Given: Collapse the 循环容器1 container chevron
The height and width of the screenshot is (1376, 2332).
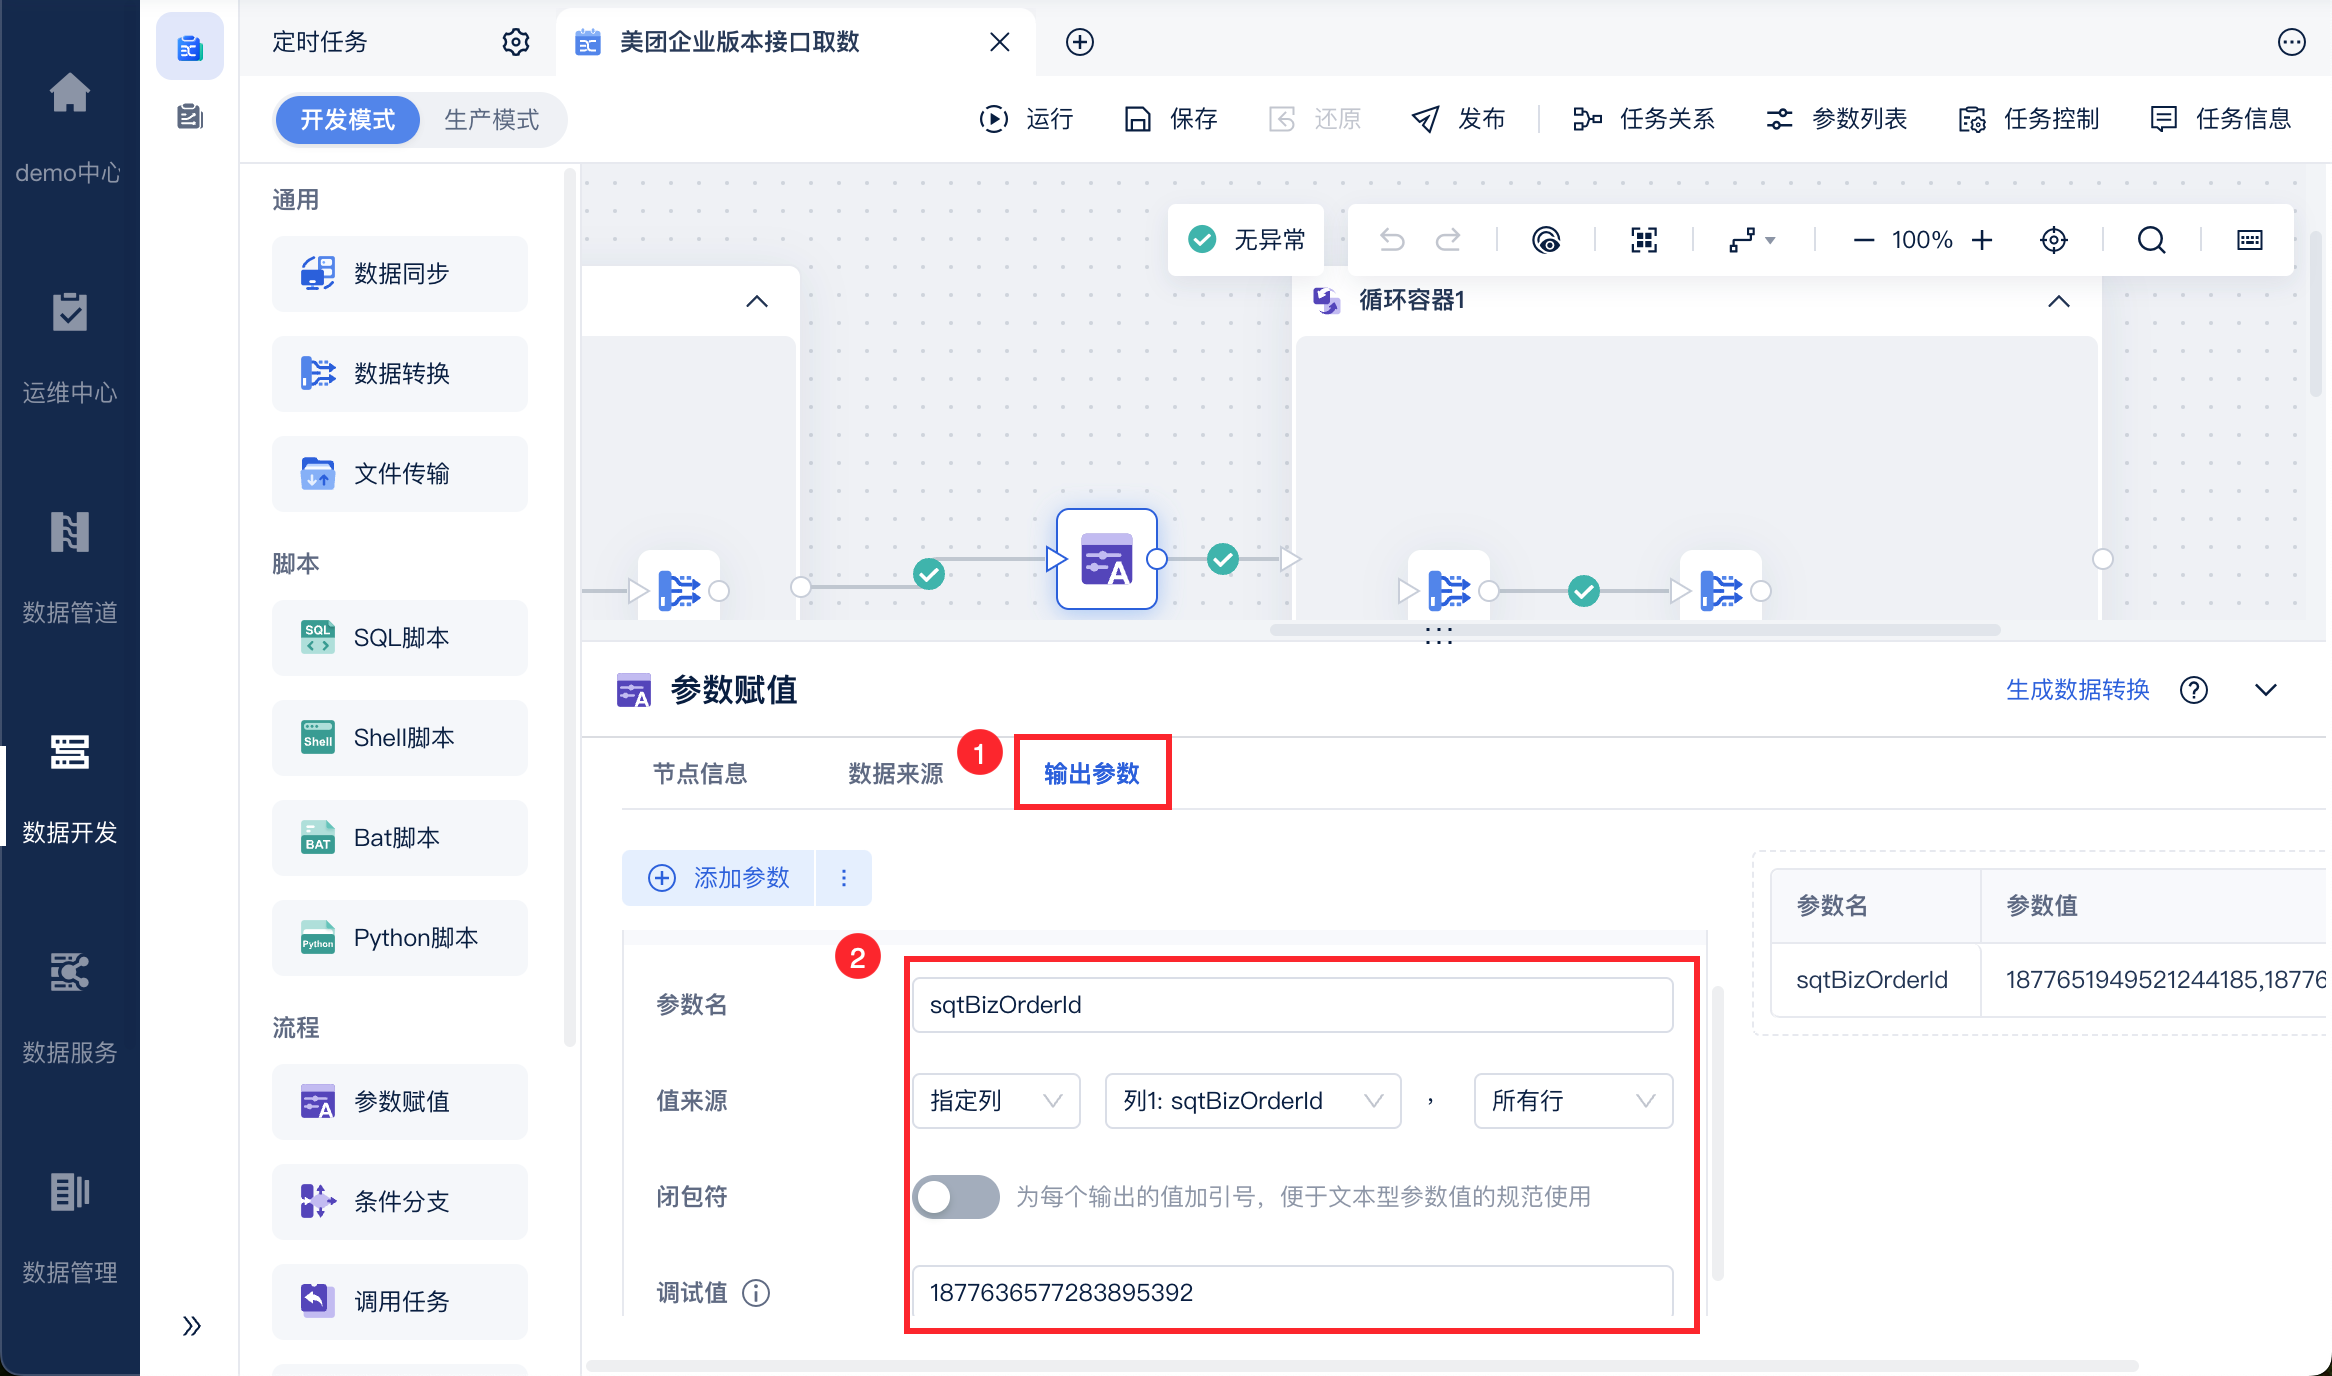Looking at the screenshot, I should tap(2058, 301).
